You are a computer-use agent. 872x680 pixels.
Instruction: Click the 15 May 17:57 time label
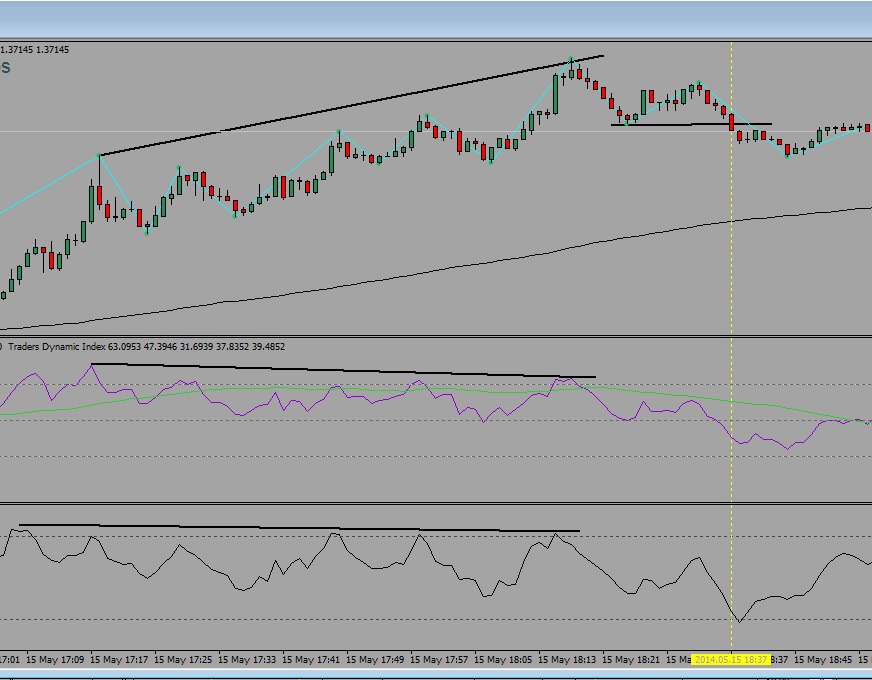point(439,659)
